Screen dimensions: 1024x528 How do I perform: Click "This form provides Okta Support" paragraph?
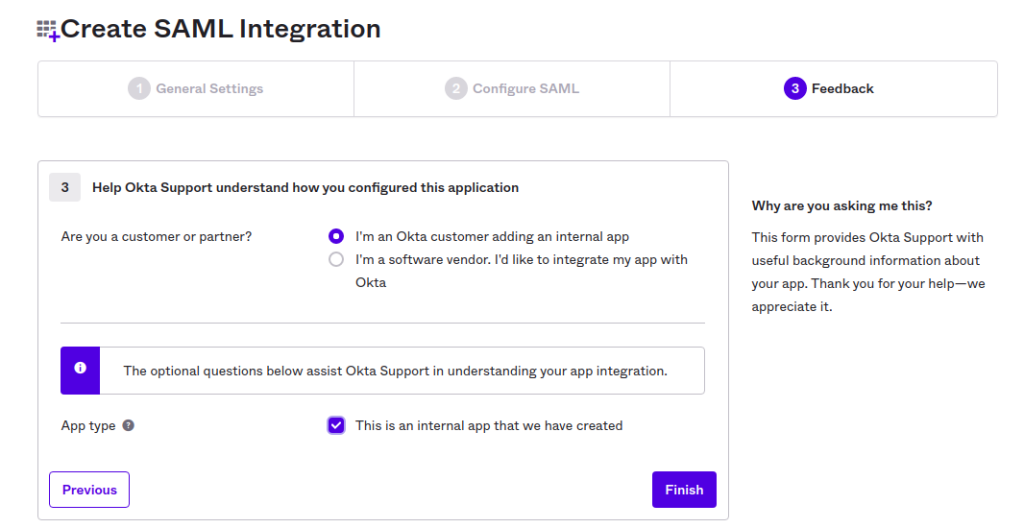869,272
